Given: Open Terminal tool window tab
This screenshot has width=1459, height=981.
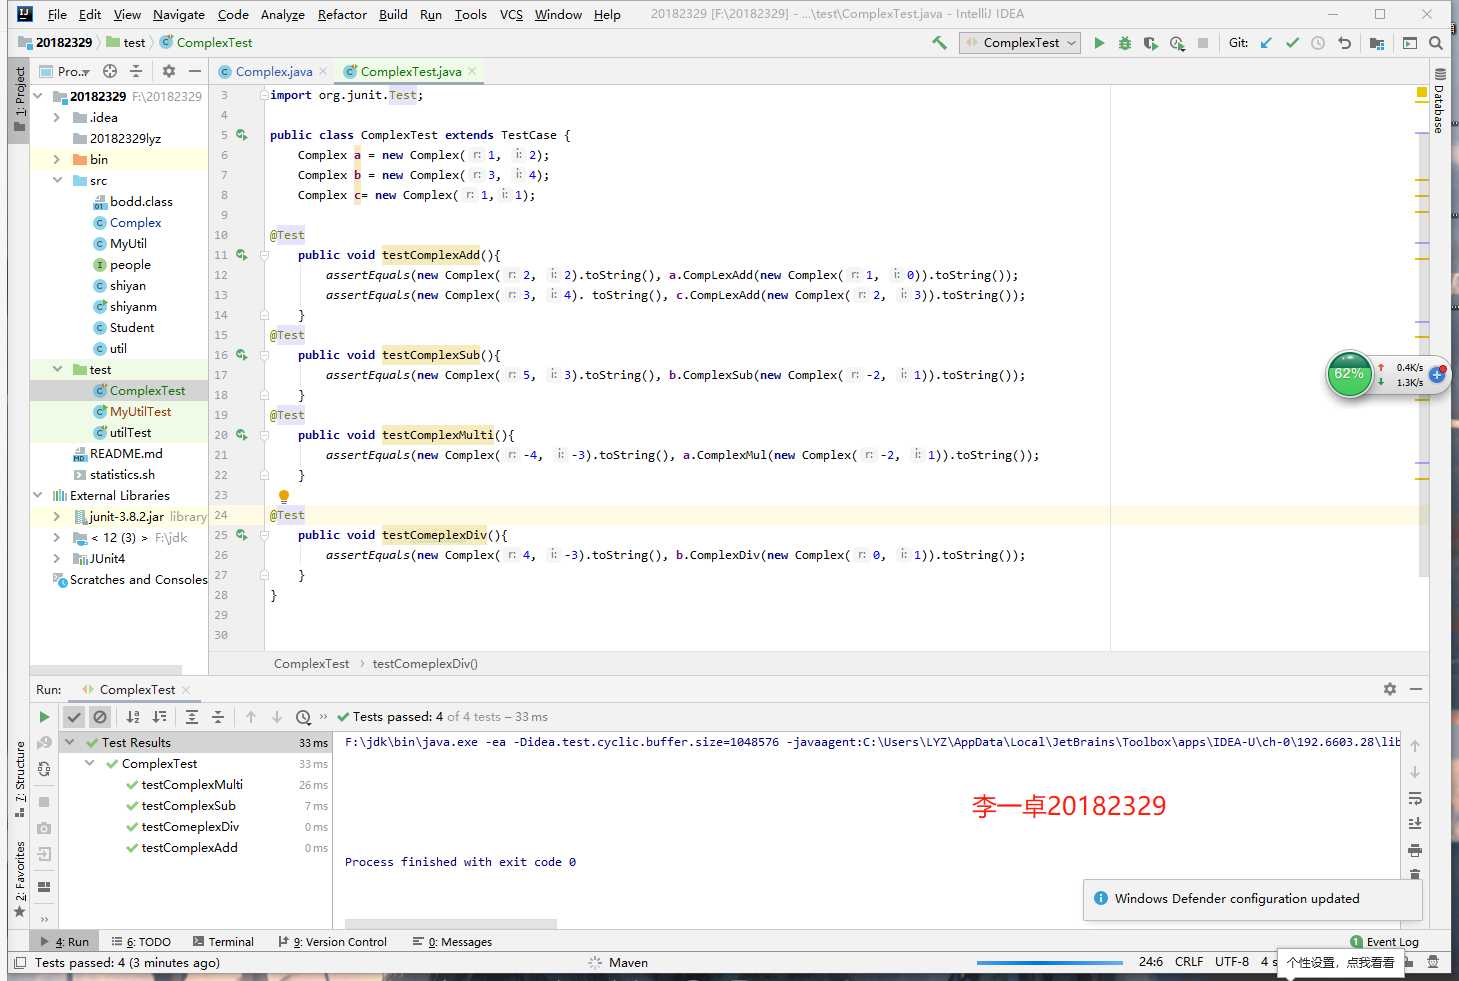Looking at the screenshot, I should [223, 941].
